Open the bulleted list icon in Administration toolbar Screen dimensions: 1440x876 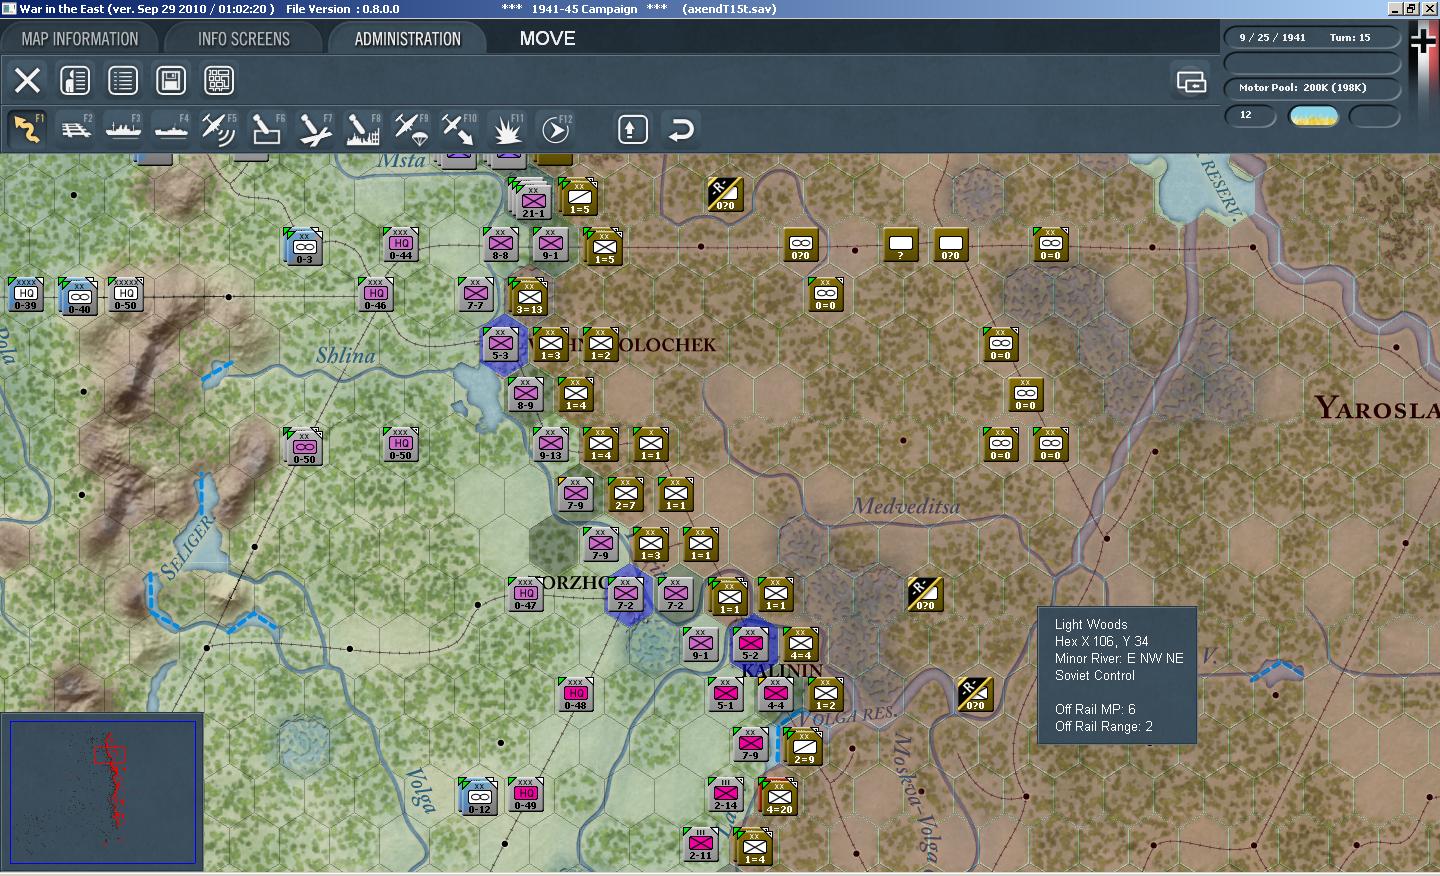pyautogui.click(x=123, y=80)
